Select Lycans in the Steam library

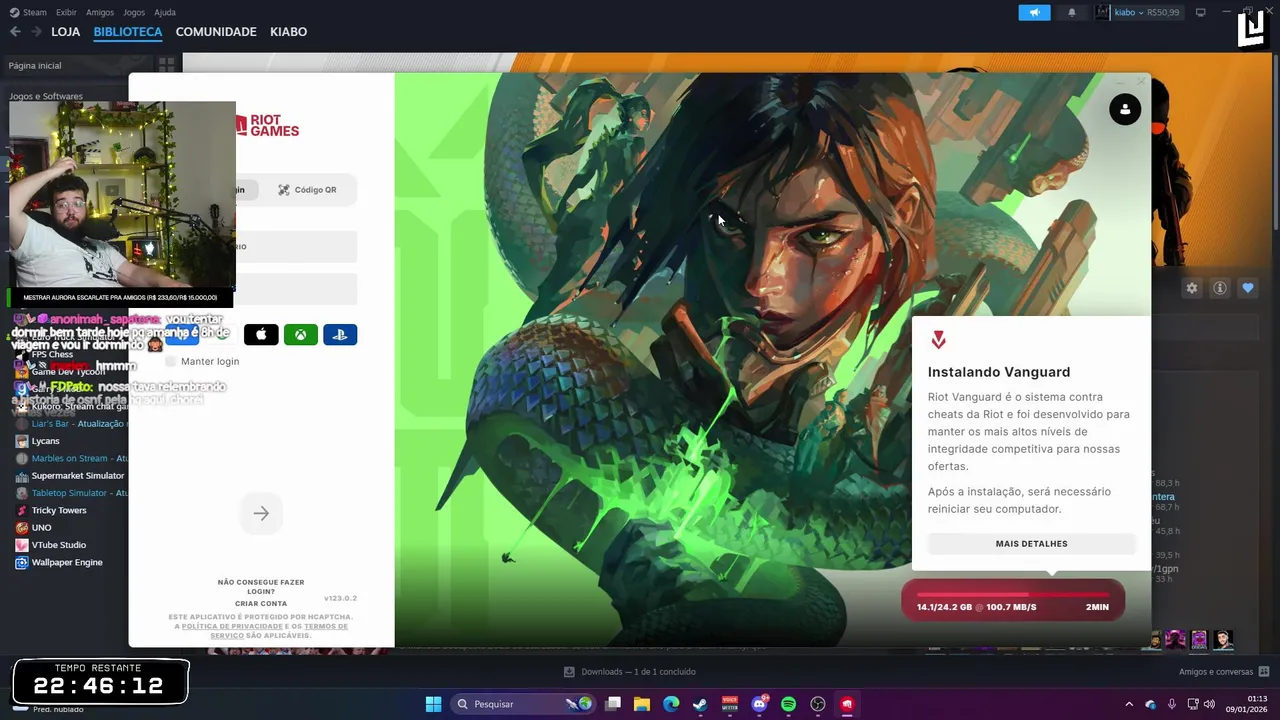pyautogui.click(x=45, y=441)
